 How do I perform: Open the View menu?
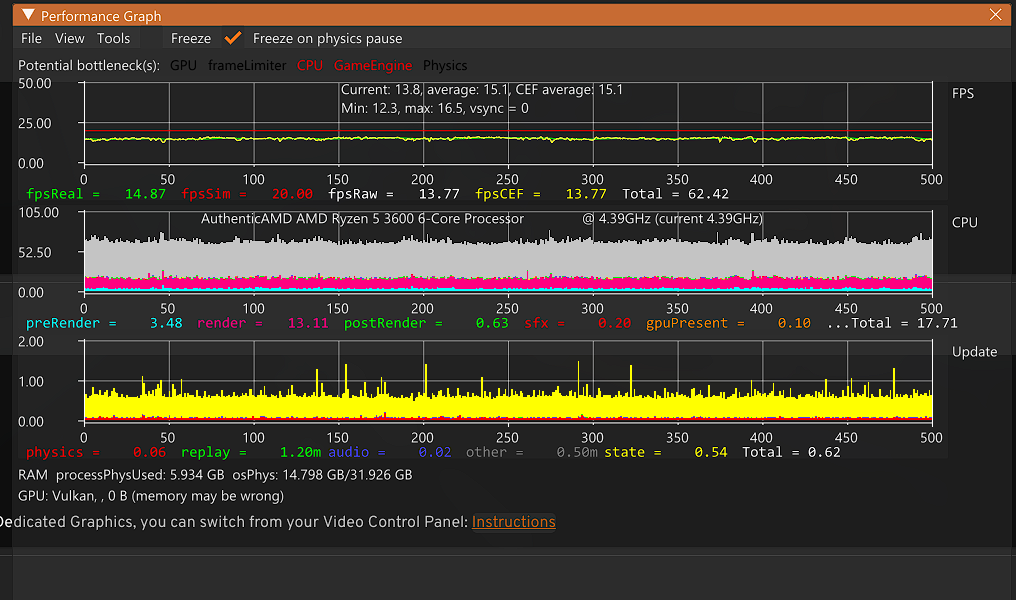click(69, 38)
